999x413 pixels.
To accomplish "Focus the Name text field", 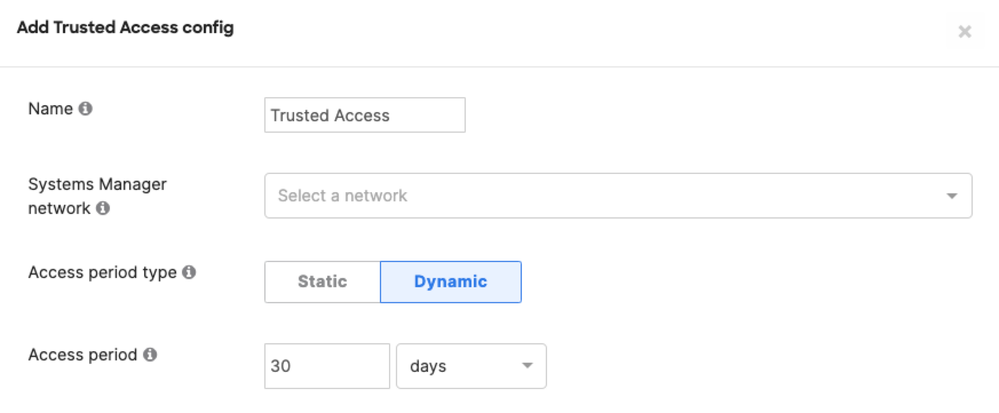I will 365,115.
